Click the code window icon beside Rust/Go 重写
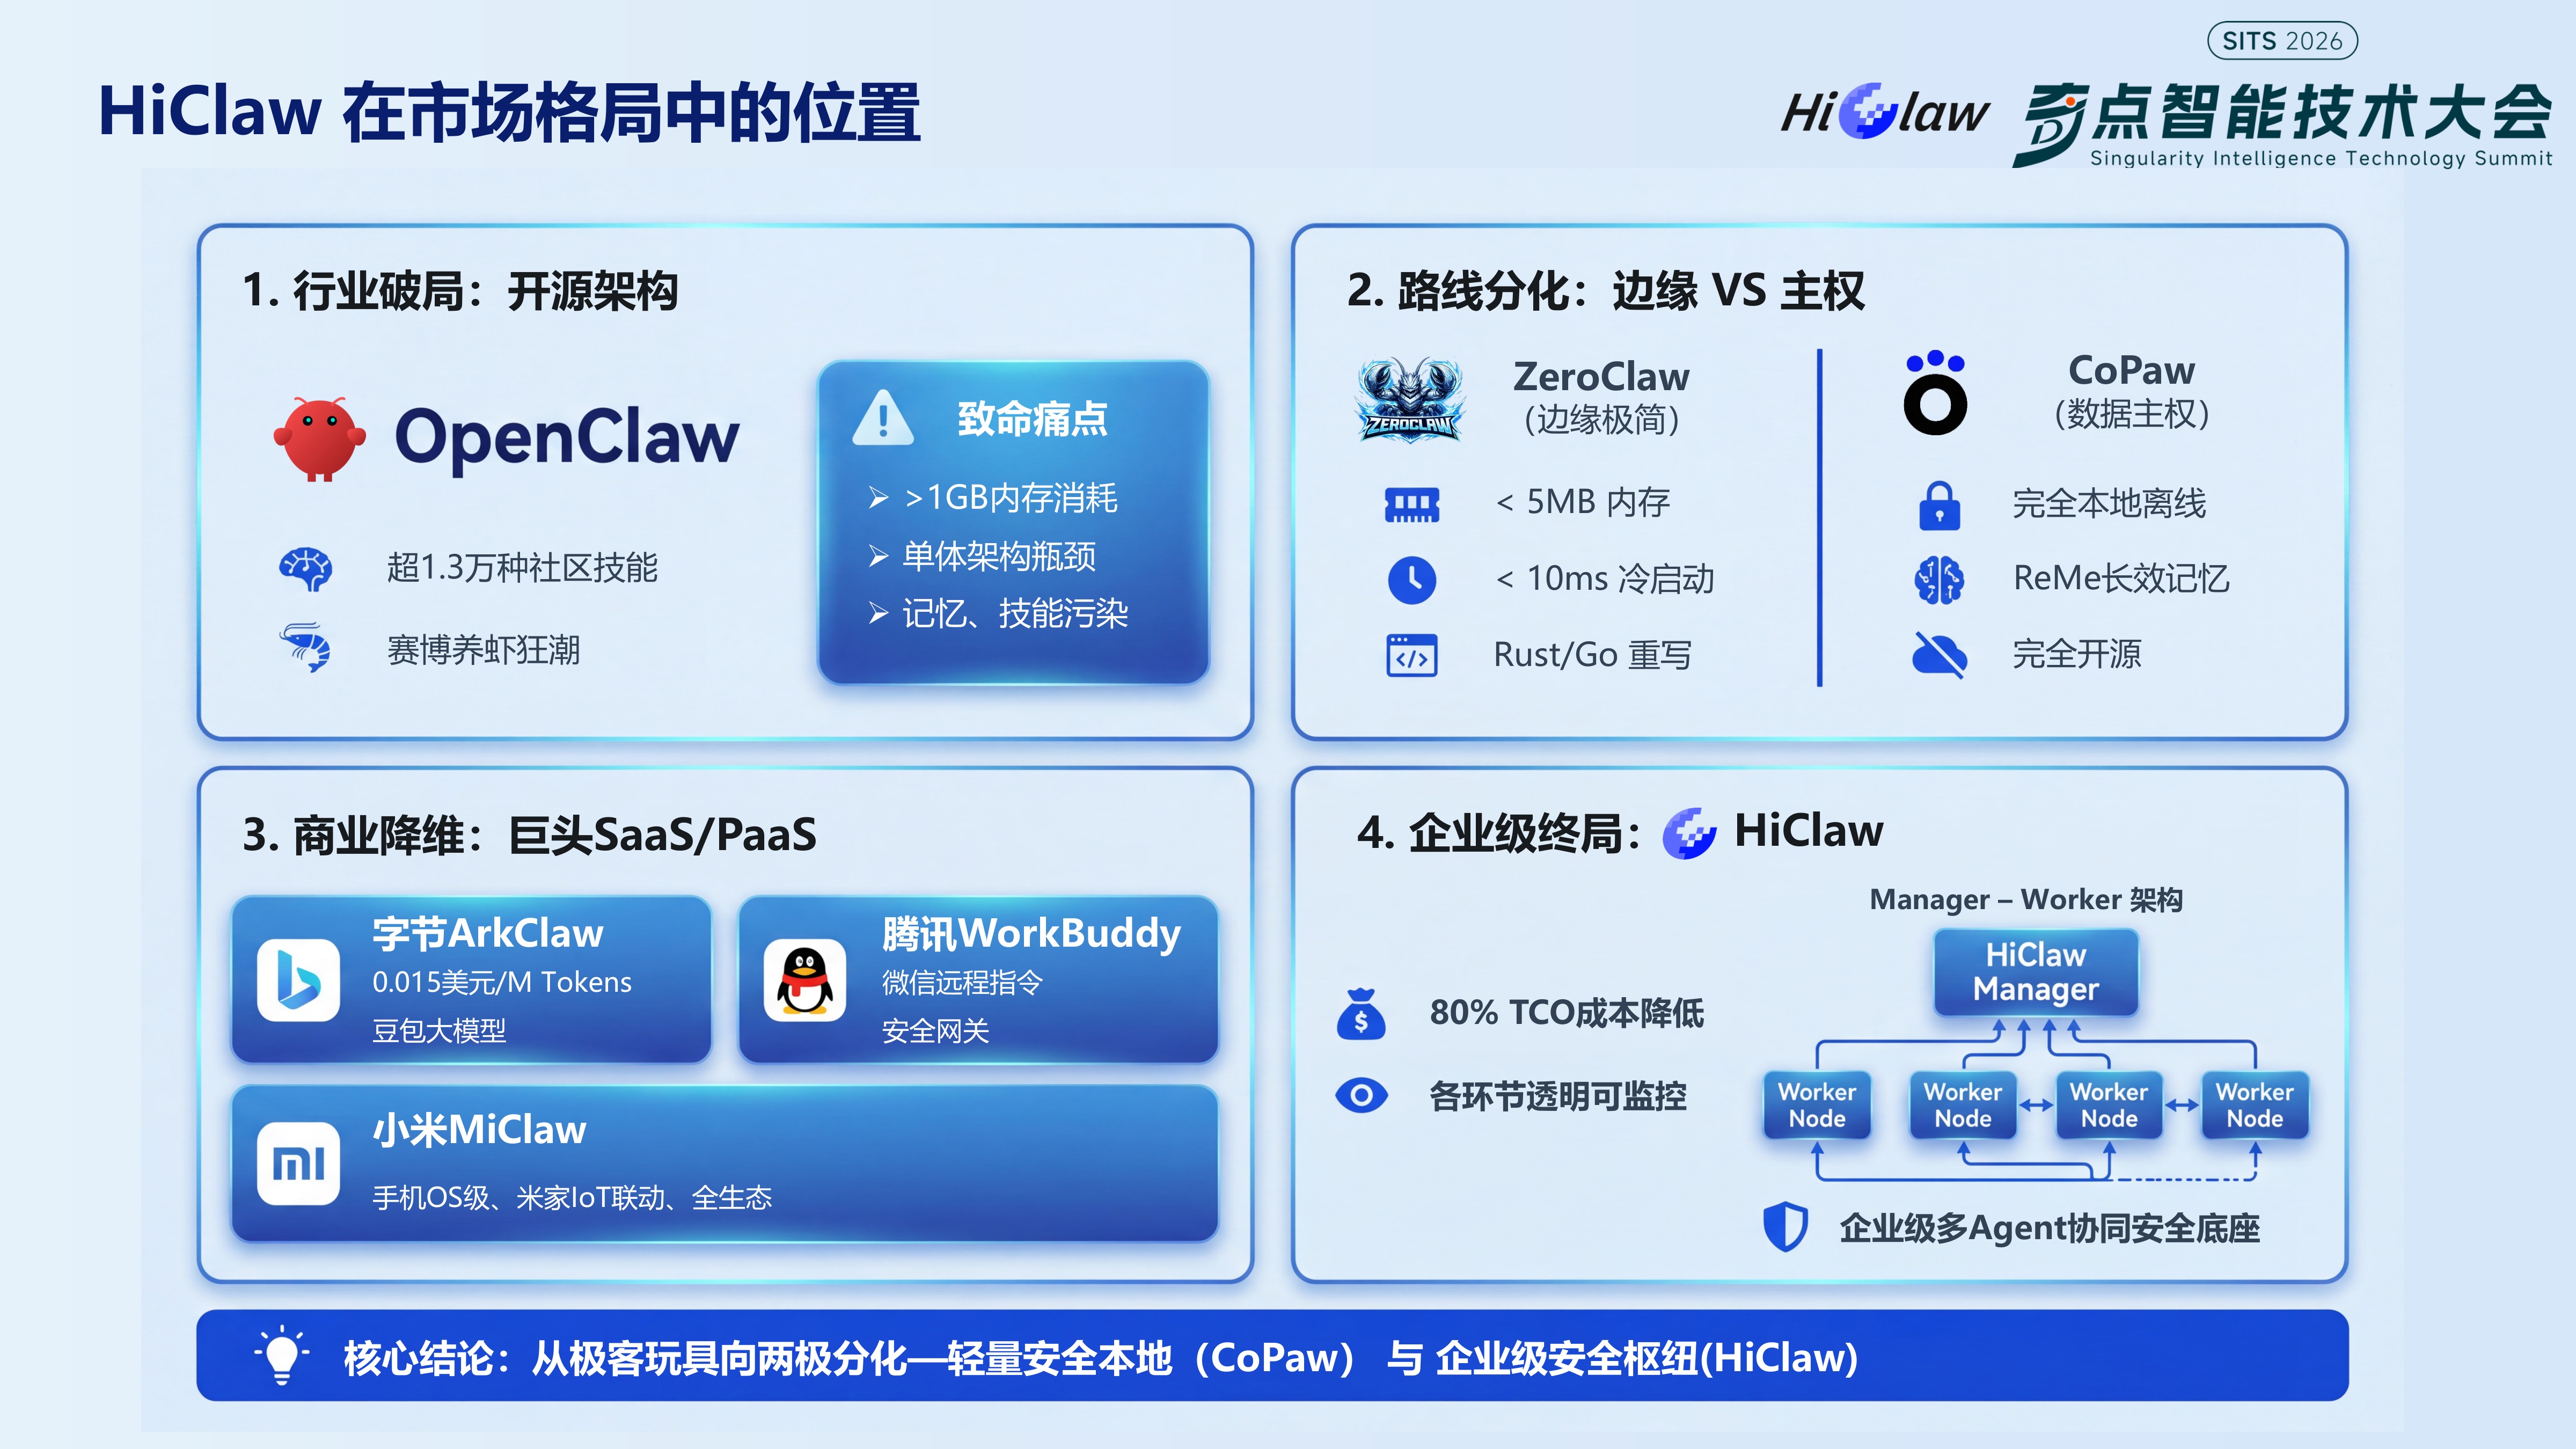The image size is (2576, 1449). click(x=1412, y=655)
